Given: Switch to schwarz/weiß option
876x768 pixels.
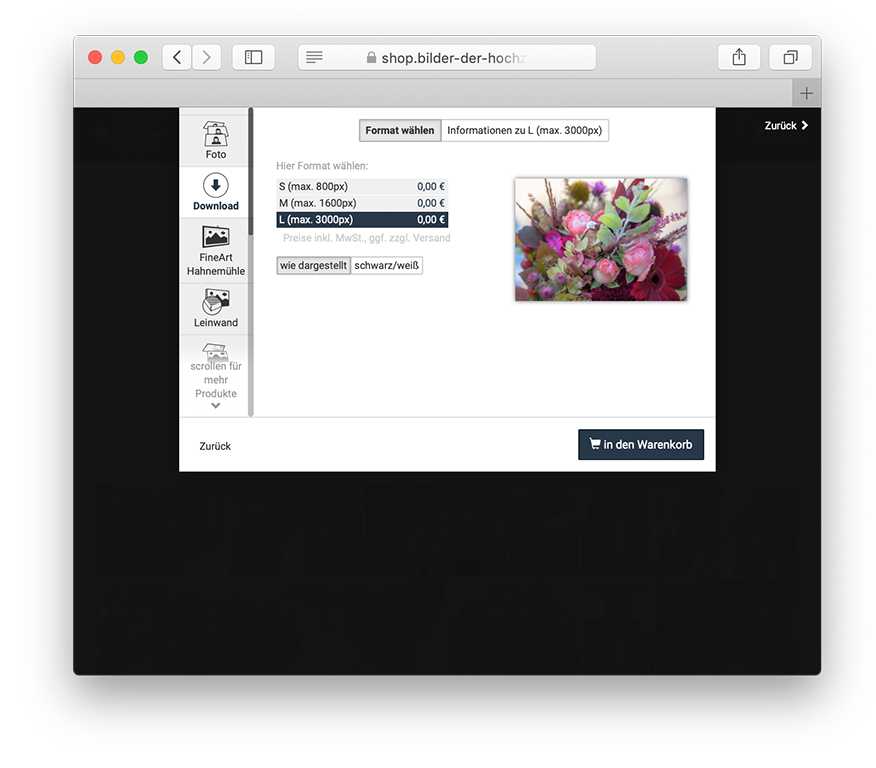Looking at the screenshot, I should pyautogui.click(x=387, y=265).
